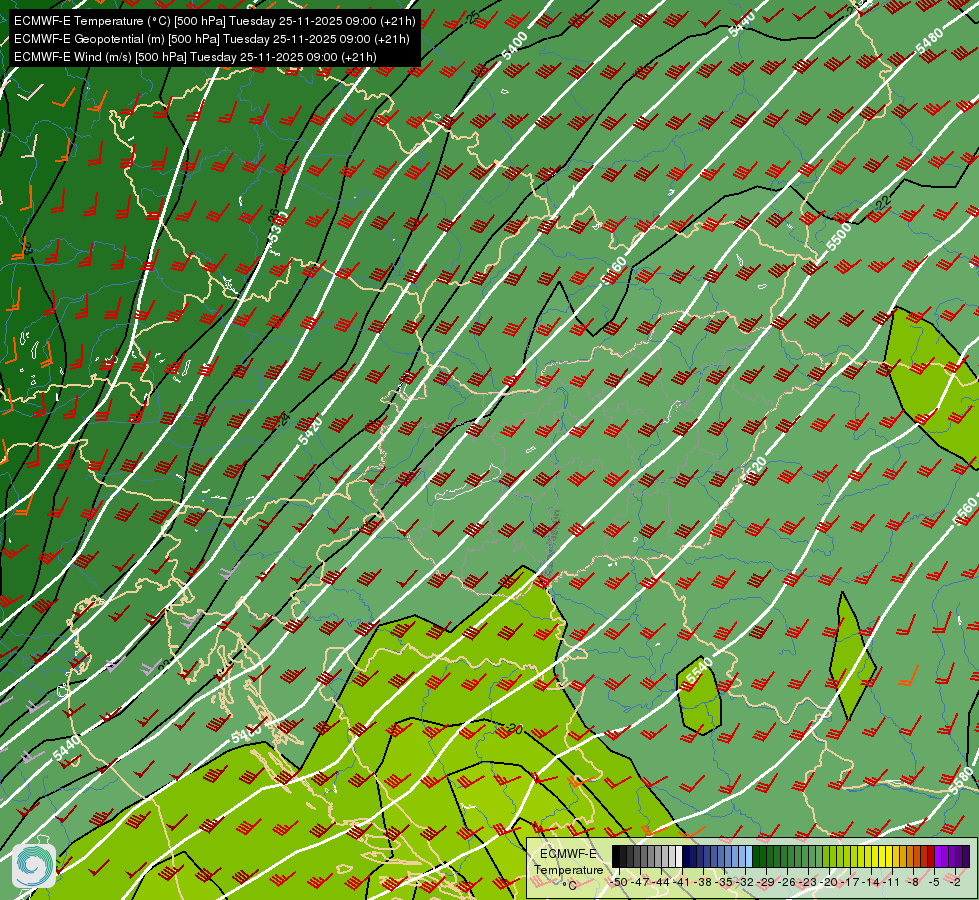Image resolution: width=979 pixels, height=900 pixels.
Task: Select the ECMWF-E Wind (m/s) title line
Action: [x=195, y=57]
